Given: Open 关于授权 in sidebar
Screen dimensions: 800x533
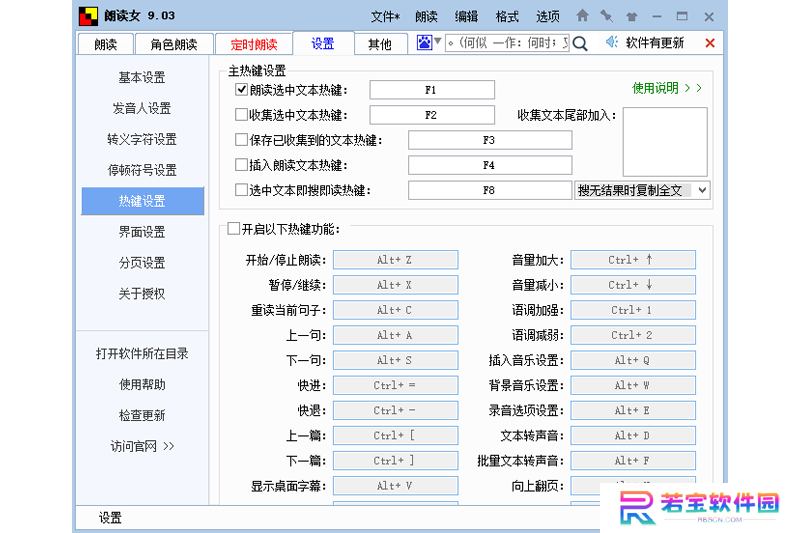Looking at the screenshot, I should [x=142, y=294].
